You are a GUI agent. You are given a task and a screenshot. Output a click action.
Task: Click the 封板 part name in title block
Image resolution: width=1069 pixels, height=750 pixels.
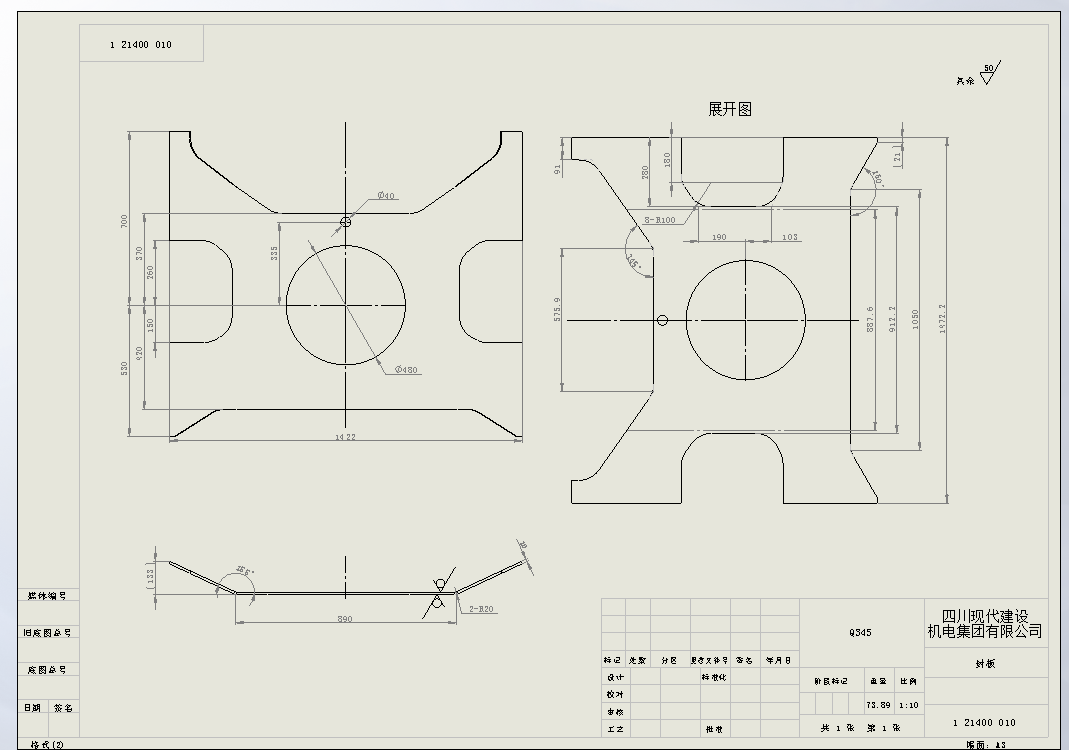click(x=984, y=665)
